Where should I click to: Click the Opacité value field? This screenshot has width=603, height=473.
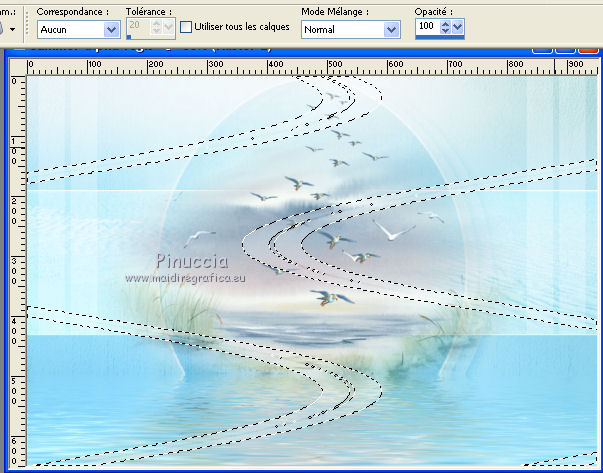tap(427, 26)
